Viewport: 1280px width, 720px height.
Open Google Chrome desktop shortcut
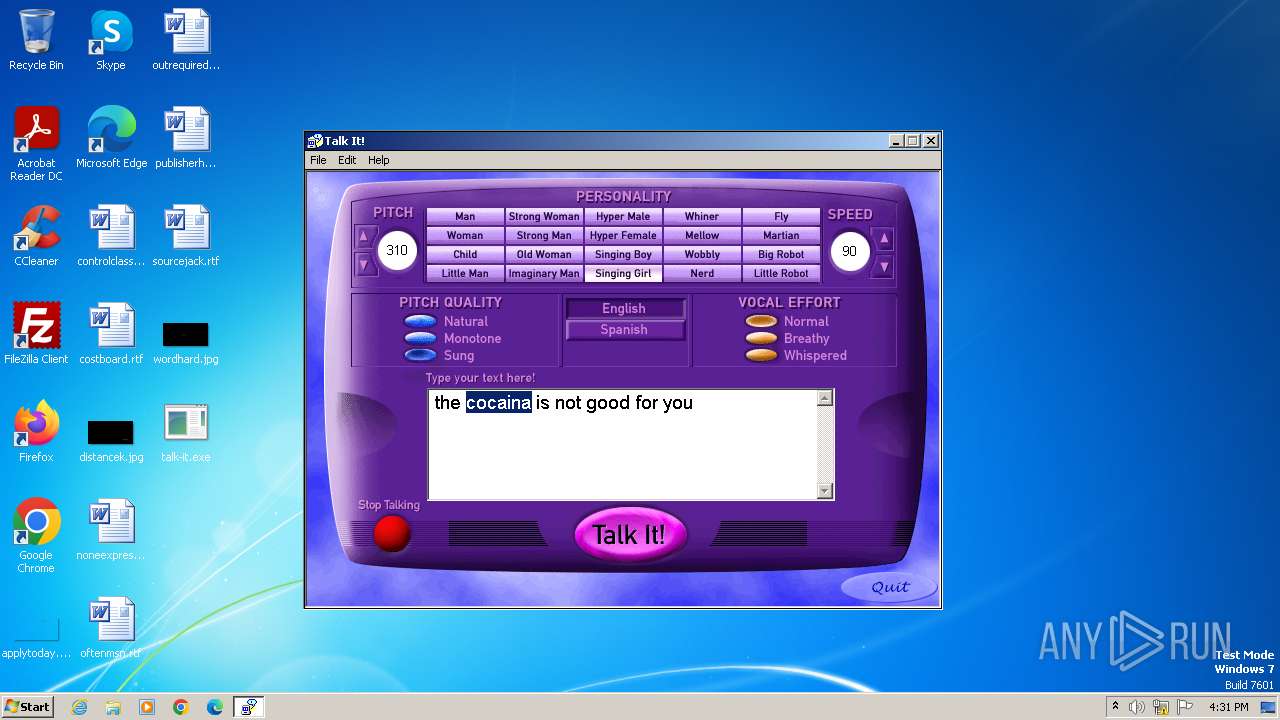tap(36, 536)
